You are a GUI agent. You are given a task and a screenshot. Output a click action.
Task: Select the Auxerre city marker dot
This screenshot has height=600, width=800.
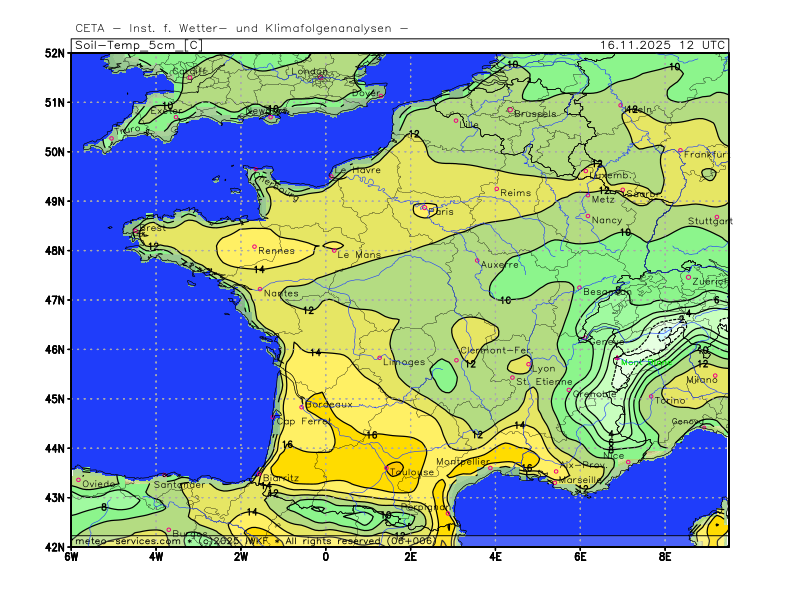point(478,260)
